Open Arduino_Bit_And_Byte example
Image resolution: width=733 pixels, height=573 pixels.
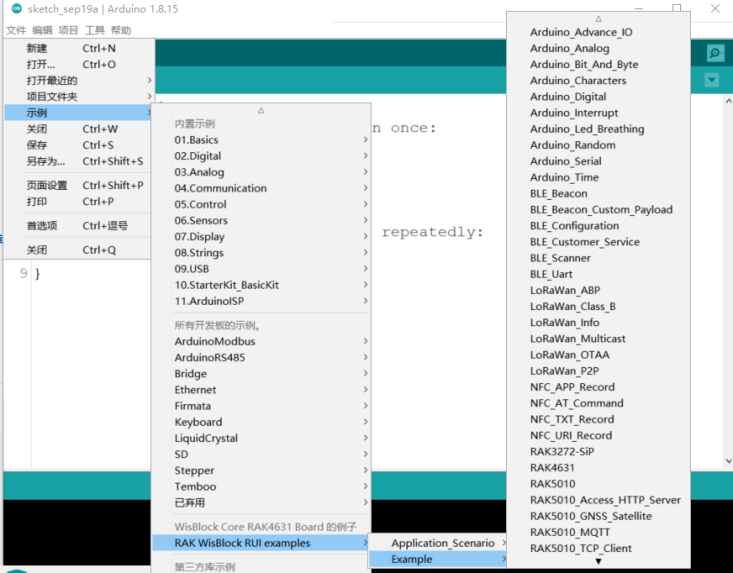pos(598,64)
